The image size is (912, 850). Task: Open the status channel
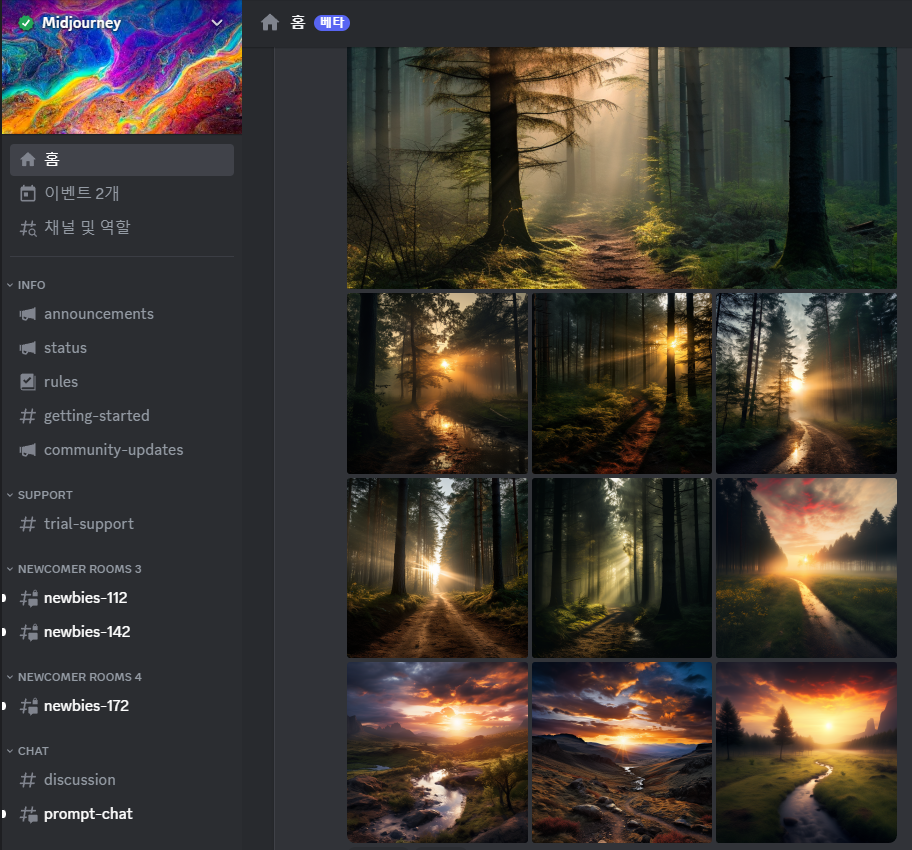tap(122, 348)
